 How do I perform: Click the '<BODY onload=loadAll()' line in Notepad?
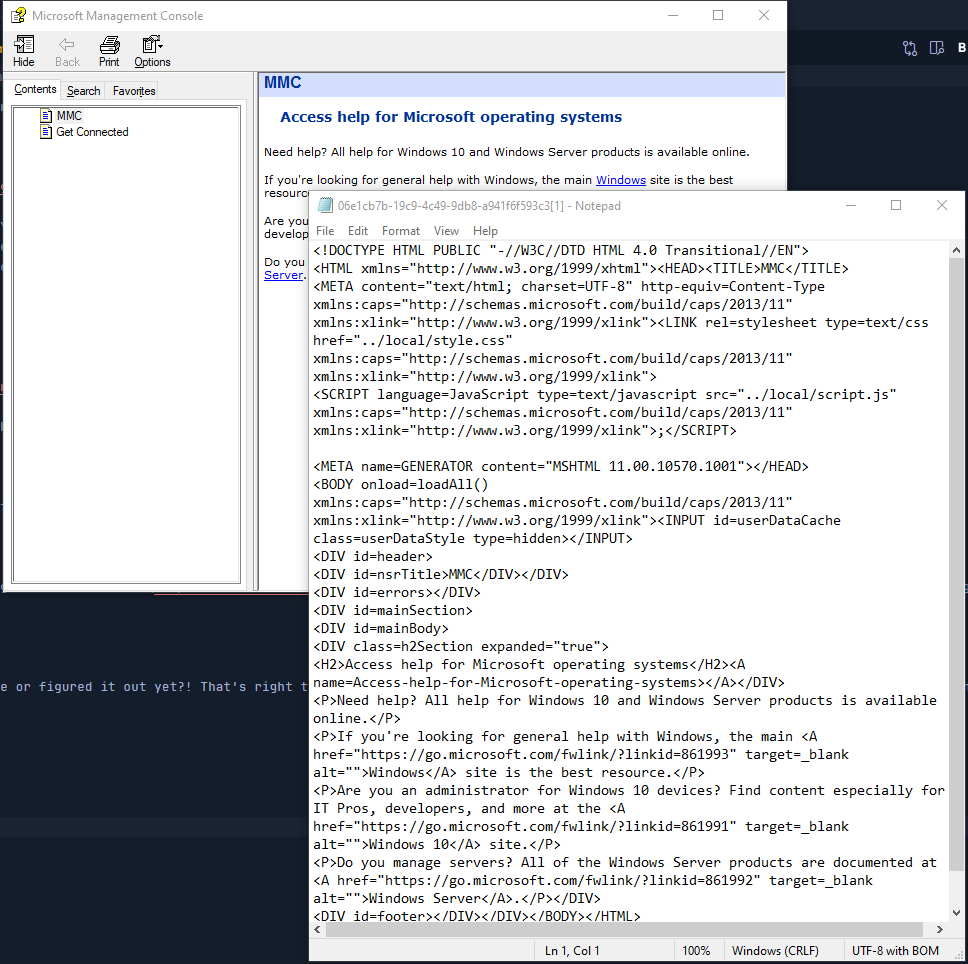point(401,484)
